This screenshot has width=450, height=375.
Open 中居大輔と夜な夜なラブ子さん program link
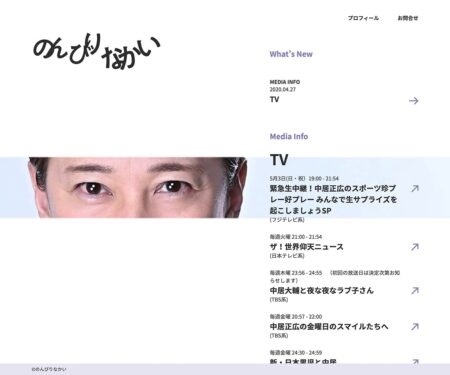coord(322,290)
